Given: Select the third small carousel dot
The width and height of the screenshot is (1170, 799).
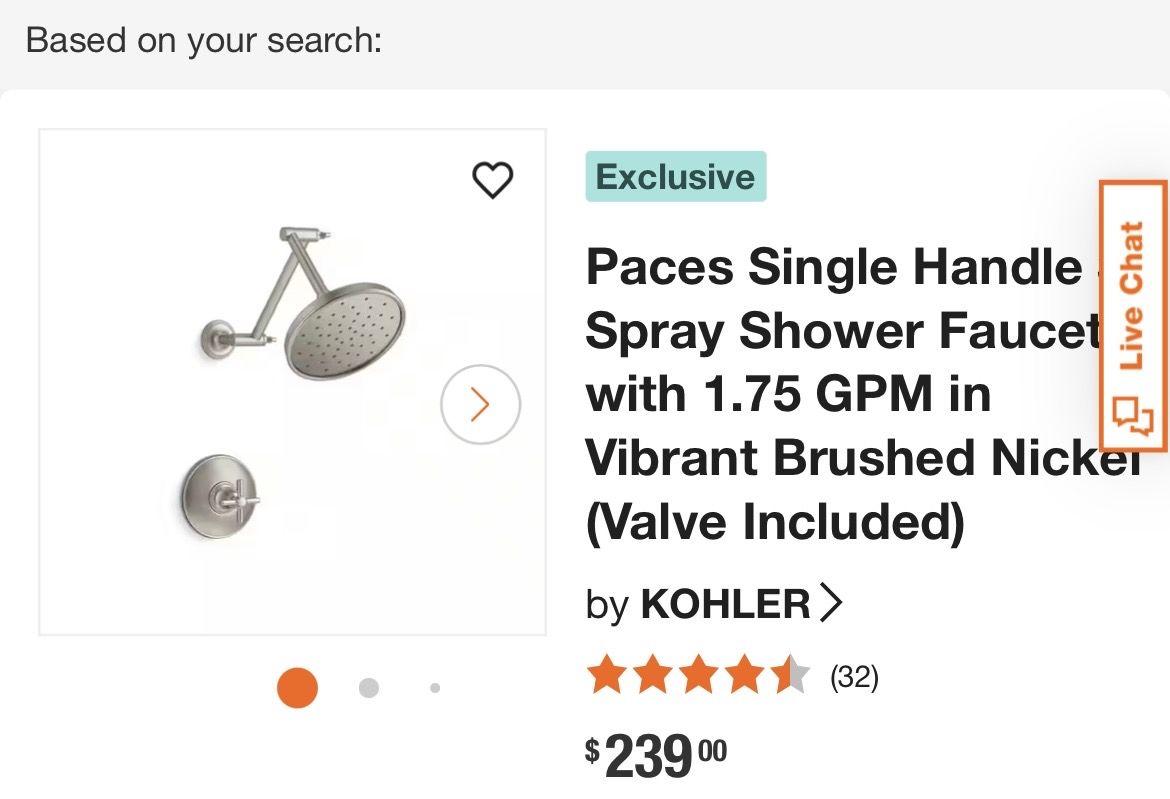Looking at the screenshot, I should 435,688.
